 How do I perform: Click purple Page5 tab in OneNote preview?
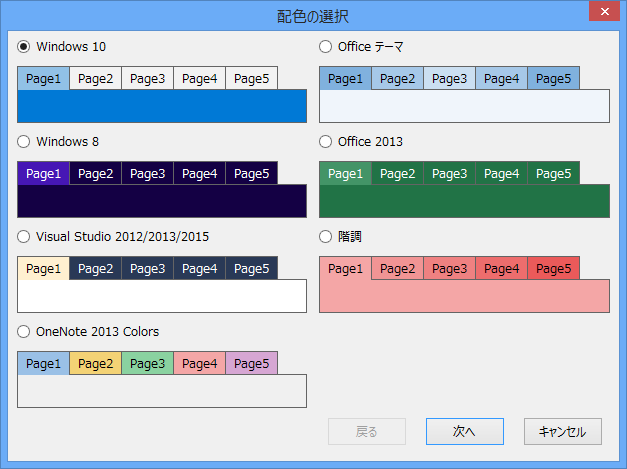(251, 364)
